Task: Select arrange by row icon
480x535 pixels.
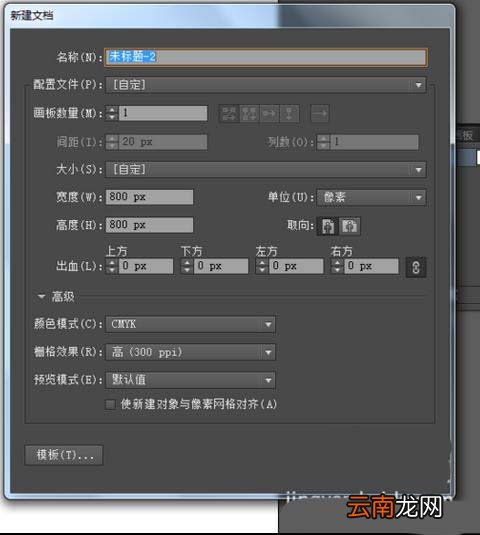Action: coord(269,113)
